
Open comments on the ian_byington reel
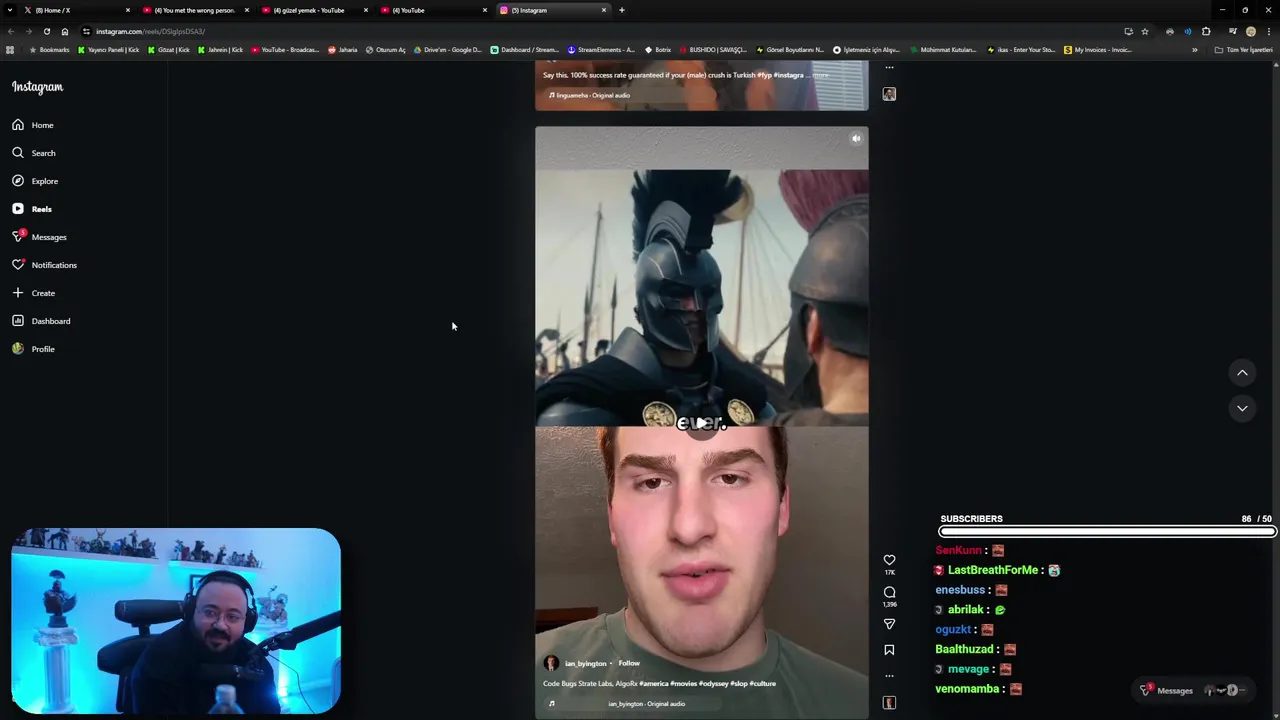[x=889, y=592]
